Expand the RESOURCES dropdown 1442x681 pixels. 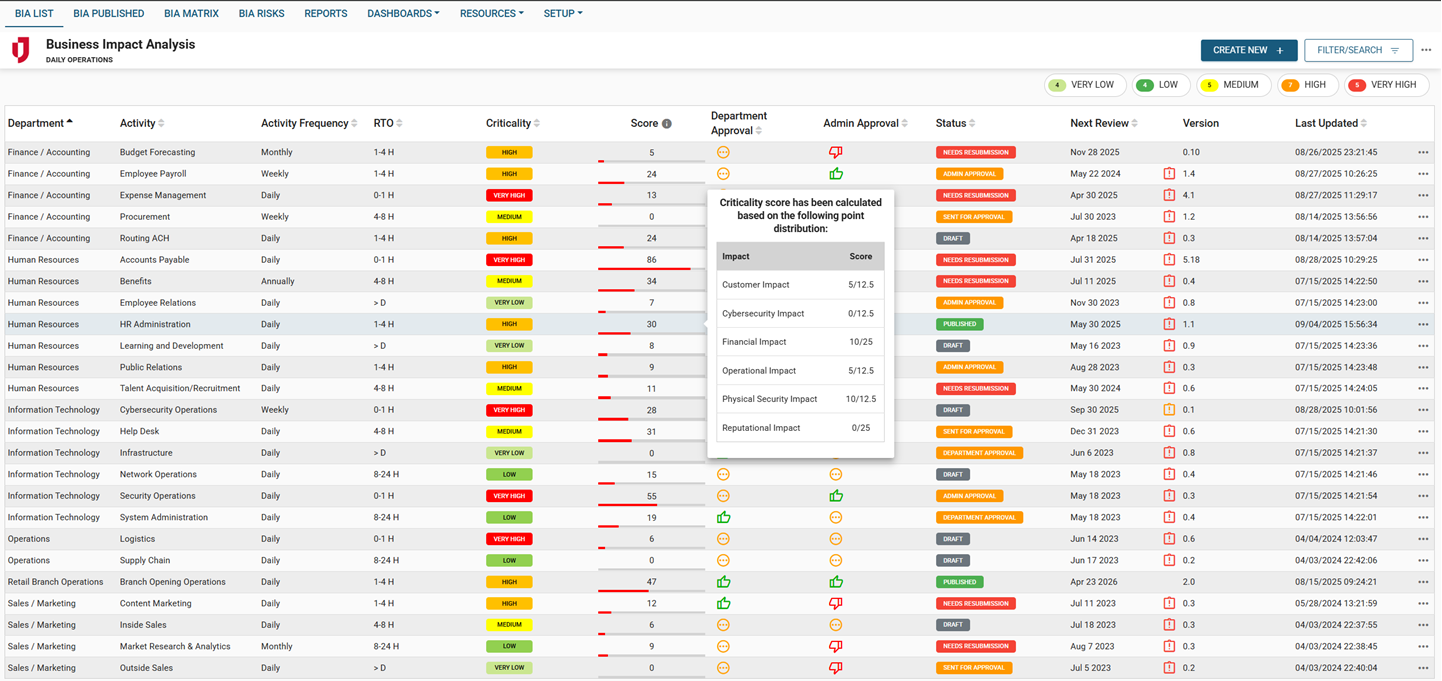click(x=491, y=13)
